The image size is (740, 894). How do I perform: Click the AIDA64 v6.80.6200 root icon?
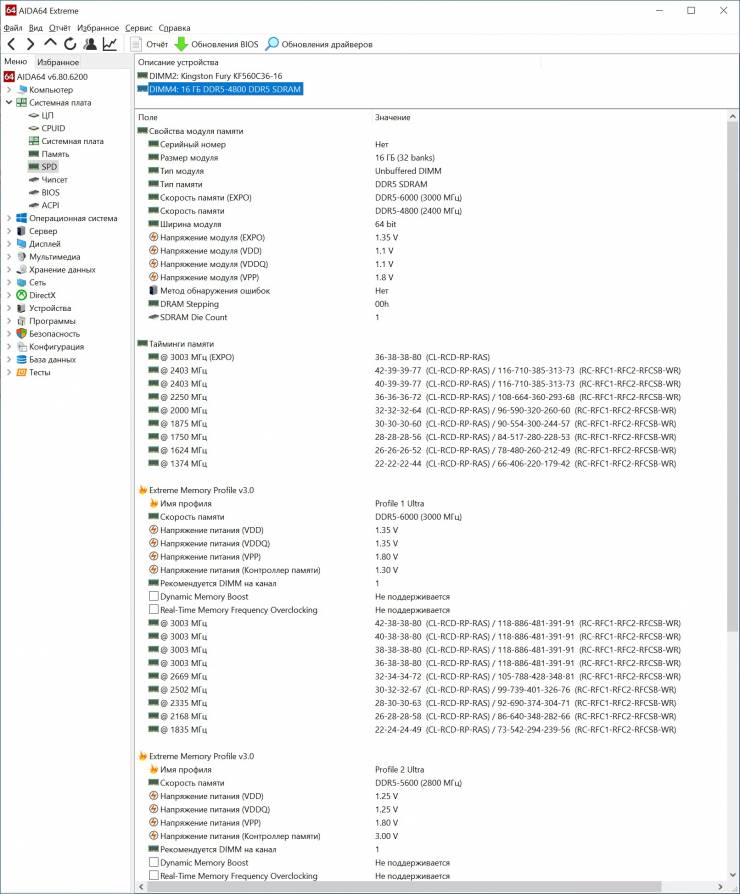[9, 76]
